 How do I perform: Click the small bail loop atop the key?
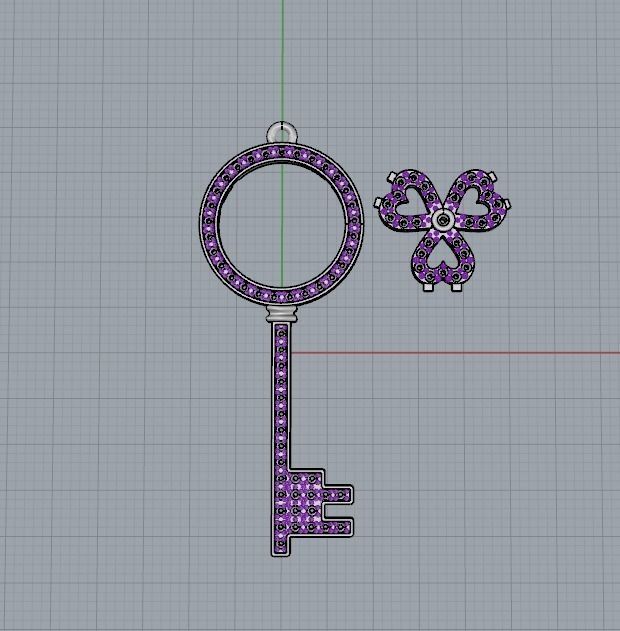coord(281,132)
